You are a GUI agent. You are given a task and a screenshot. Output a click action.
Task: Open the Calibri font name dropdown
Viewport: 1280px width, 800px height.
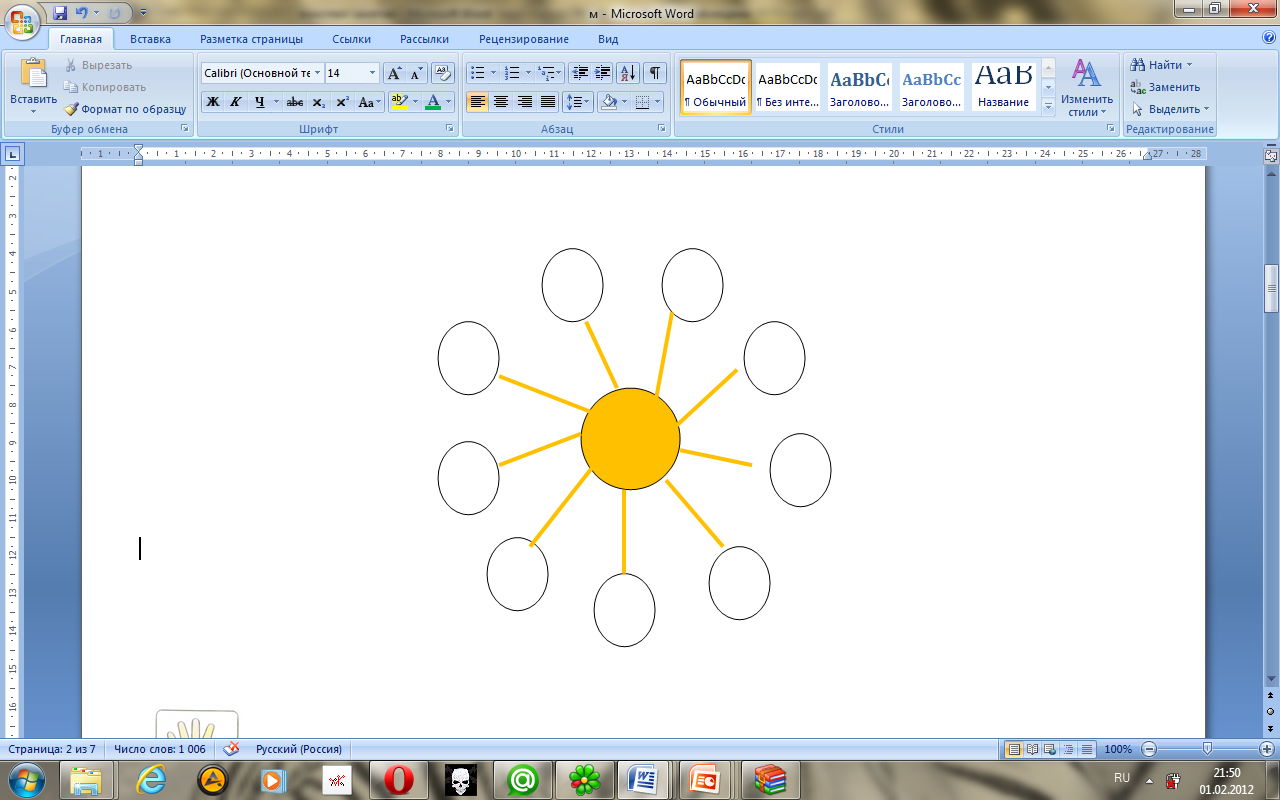(x=318, y=73)
